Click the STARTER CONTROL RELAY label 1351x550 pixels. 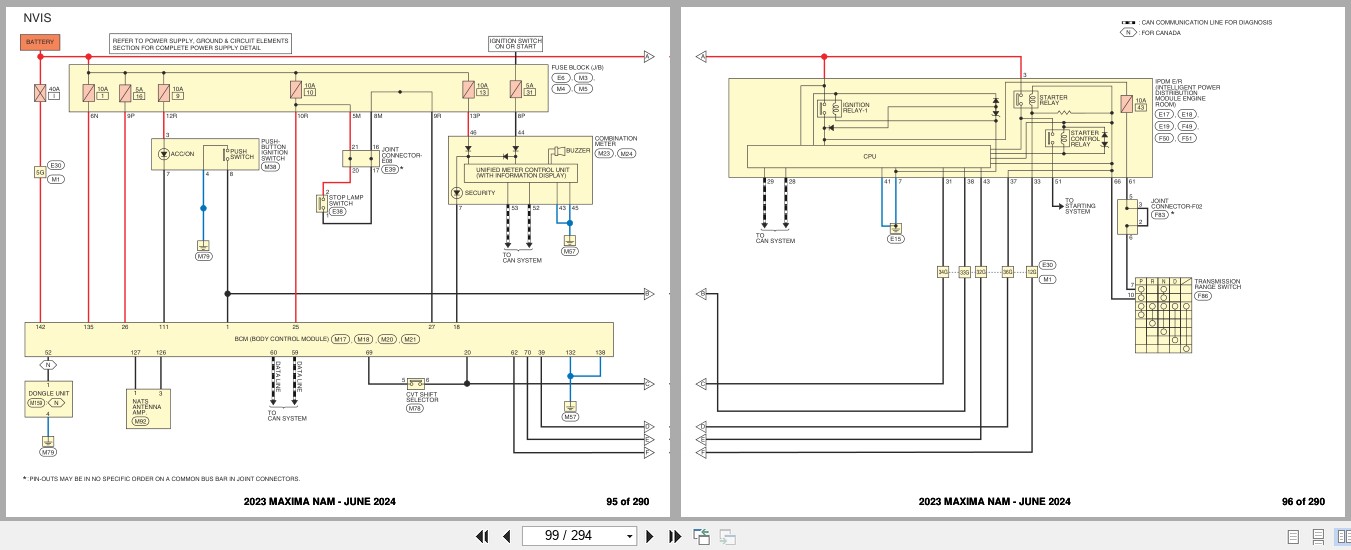(x=1084, y=138)
